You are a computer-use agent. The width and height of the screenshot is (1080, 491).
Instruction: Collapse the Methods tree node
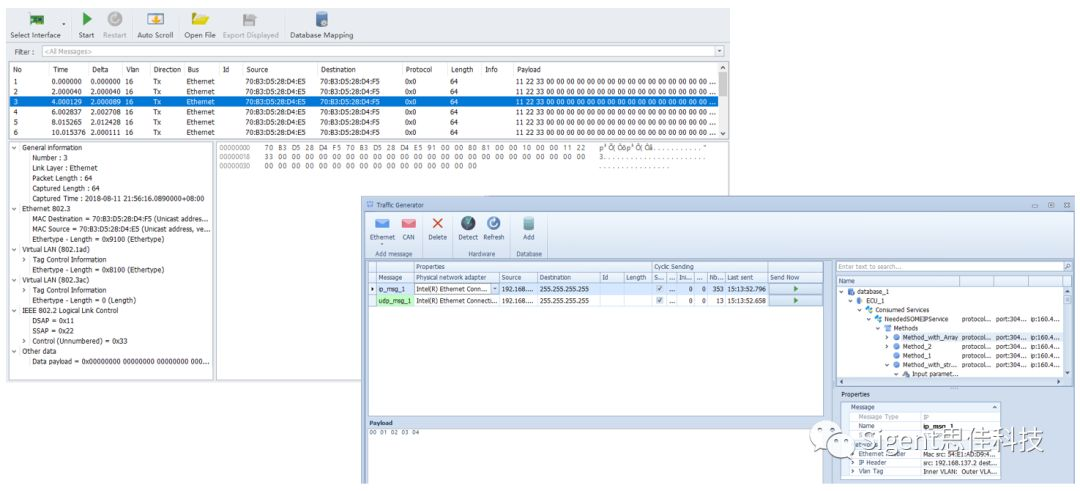[878, 328]
